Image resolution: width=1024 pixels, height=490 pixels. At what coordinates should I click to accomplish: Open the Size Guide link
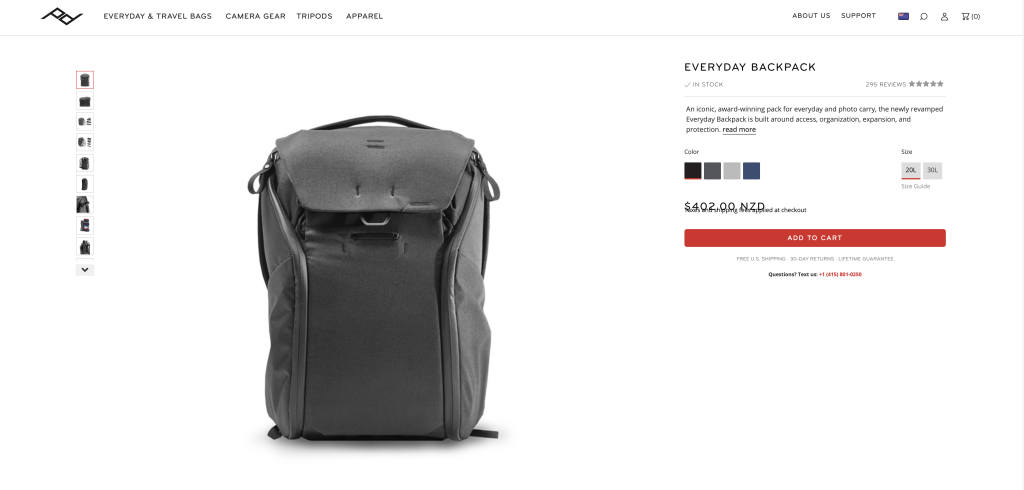[x=916, y=186]
